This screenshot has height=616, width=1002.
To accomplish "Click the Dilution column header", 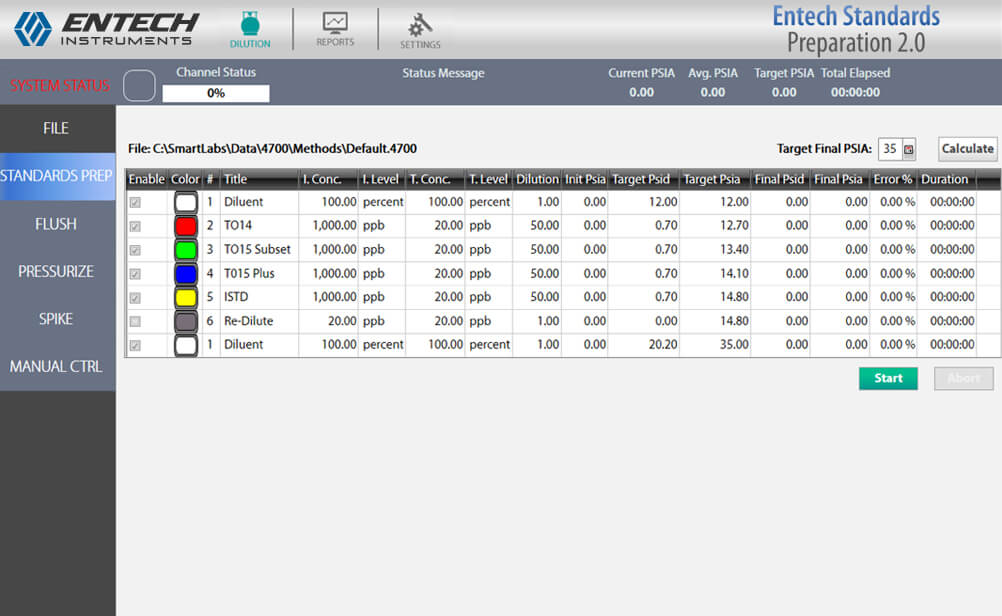I will 537,180.
